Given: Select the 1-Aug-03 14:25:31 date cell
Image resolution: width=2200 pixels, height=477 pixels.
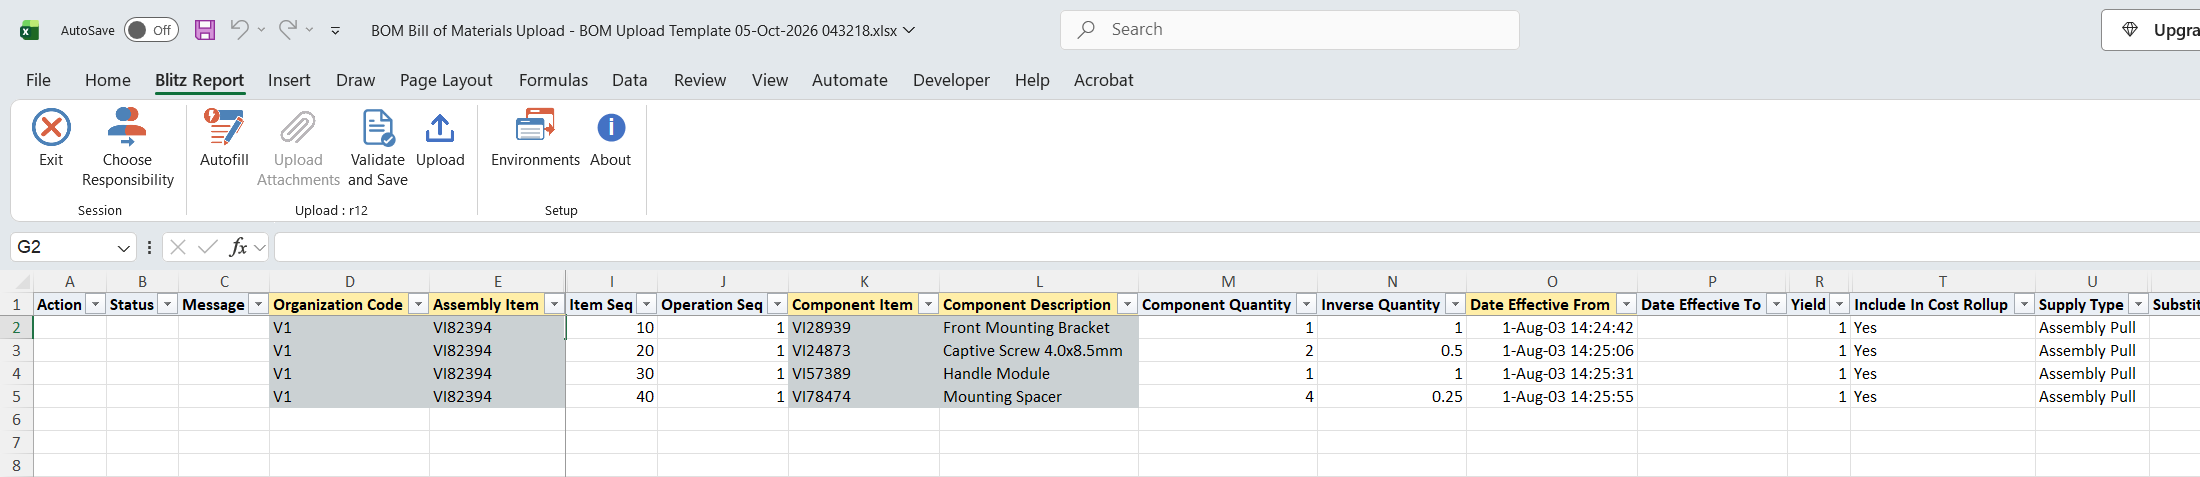Looking at the screenshot, I should (x=1552, y=374).
